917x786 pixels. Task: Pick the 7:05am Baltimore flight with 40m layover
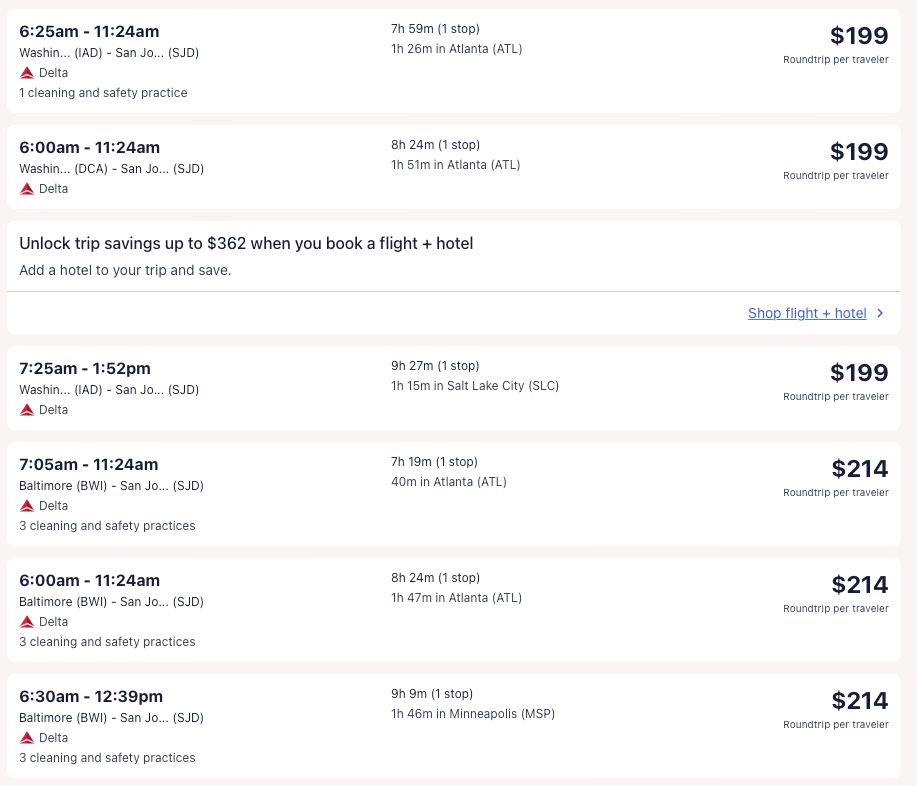(89, 465)
